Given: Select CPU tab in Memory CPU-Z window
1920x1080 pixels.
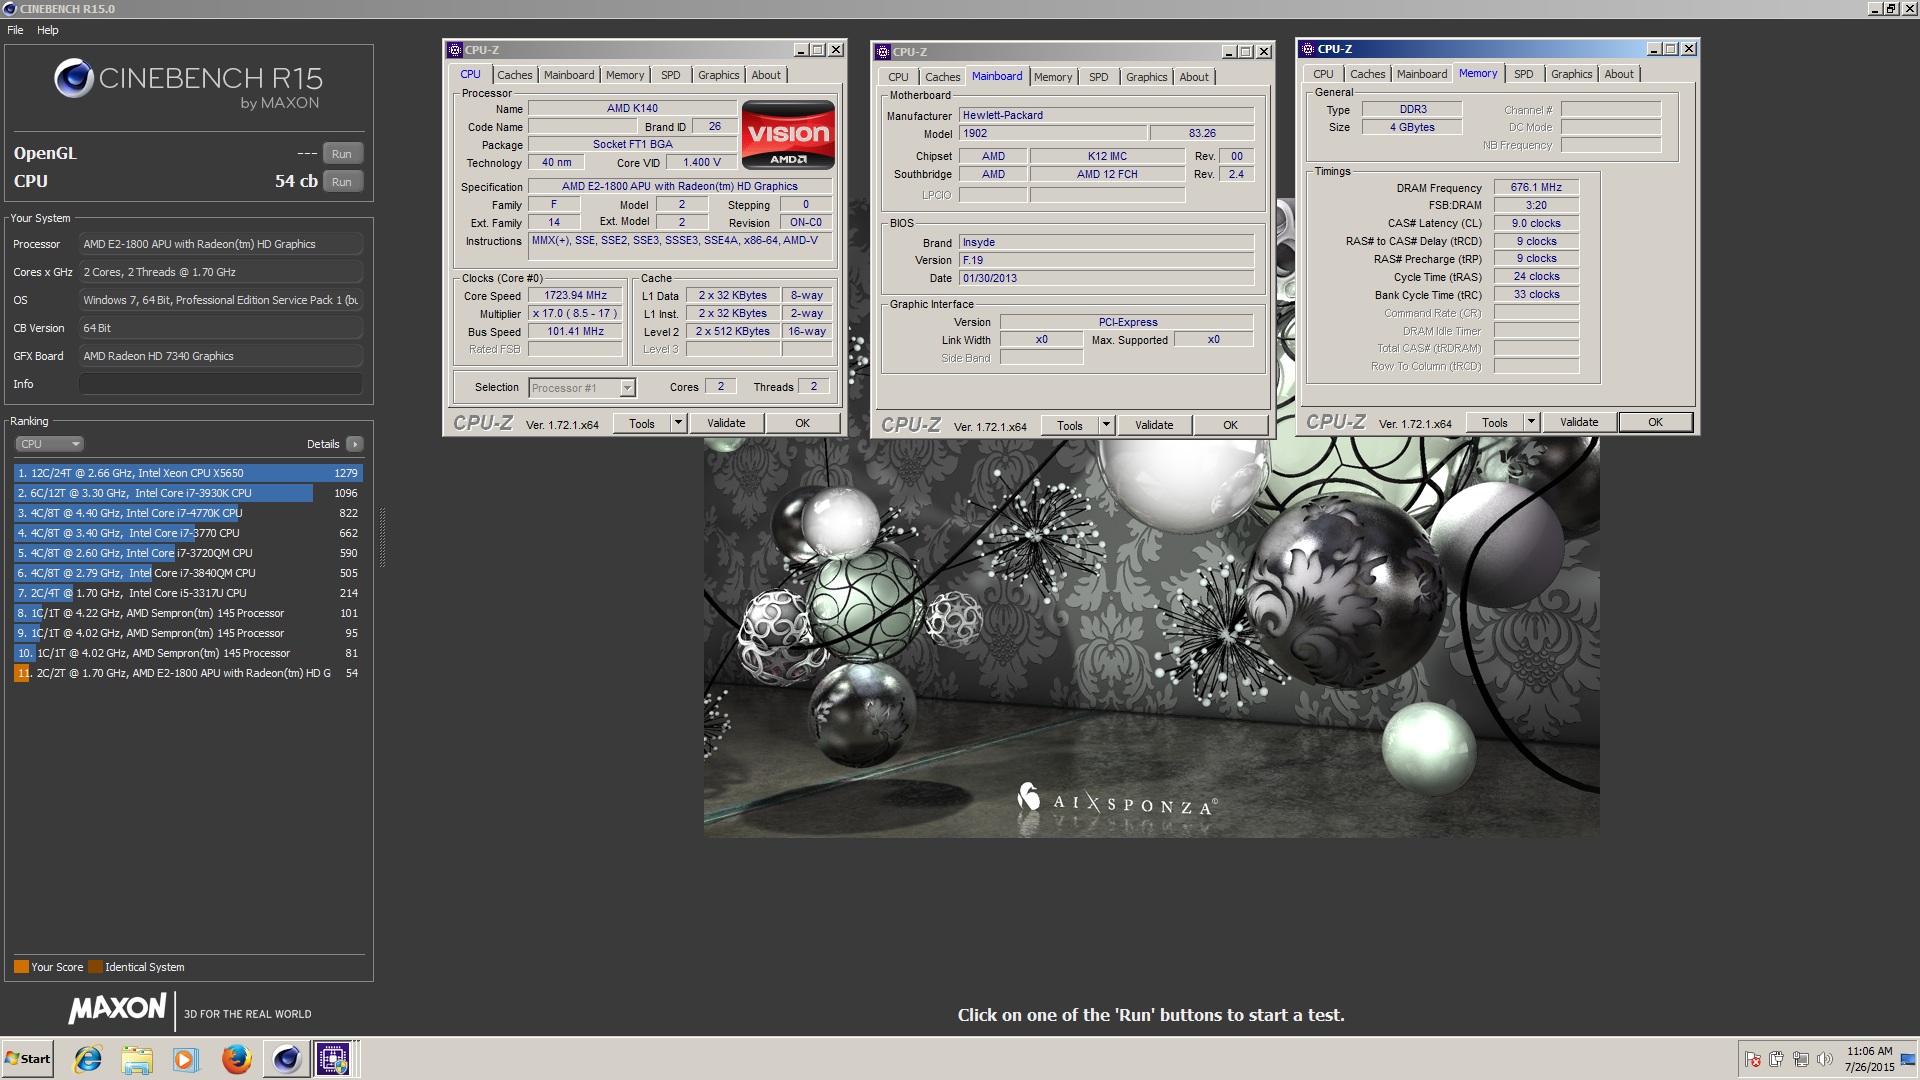Looking at the screenshot, I should coord(1323,74).
